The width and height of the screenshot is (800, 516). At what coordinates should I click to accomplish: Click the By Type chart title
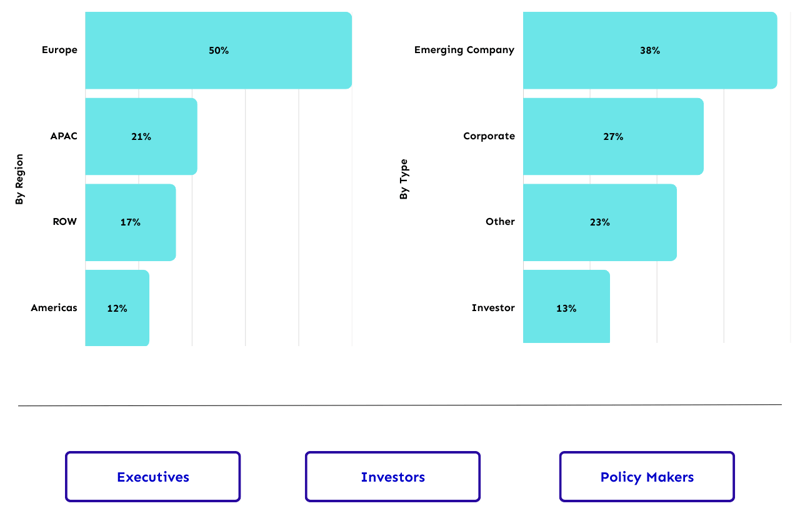coord(404,179)
